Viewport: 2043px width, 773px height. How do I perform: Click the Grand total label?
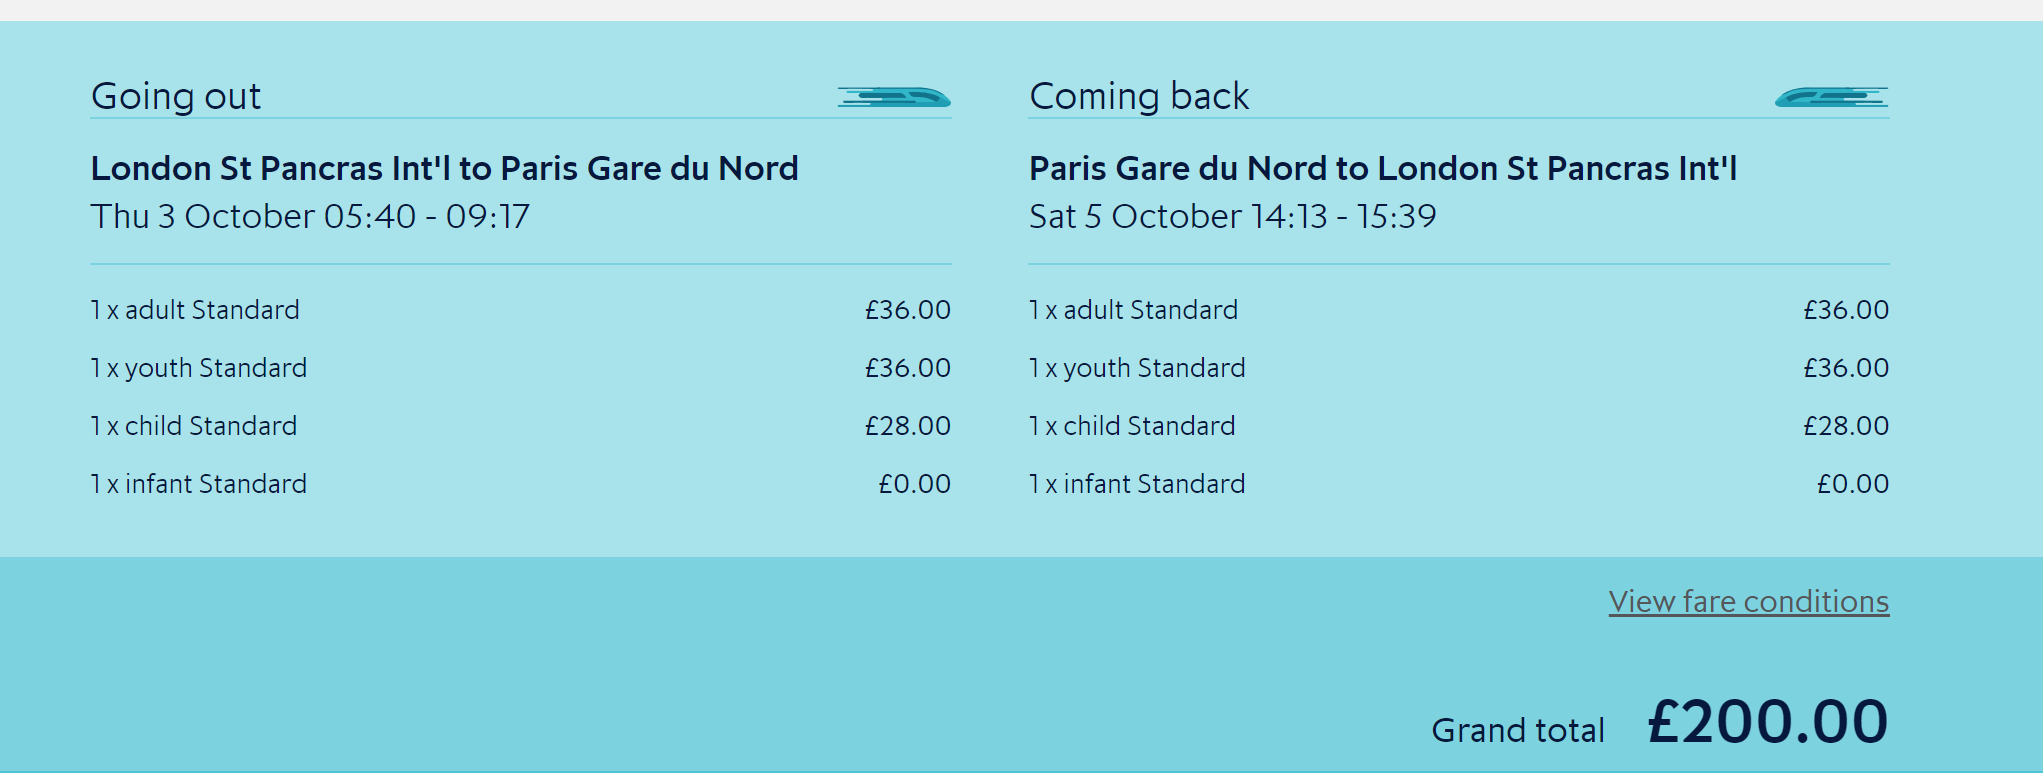point(1518,730)
